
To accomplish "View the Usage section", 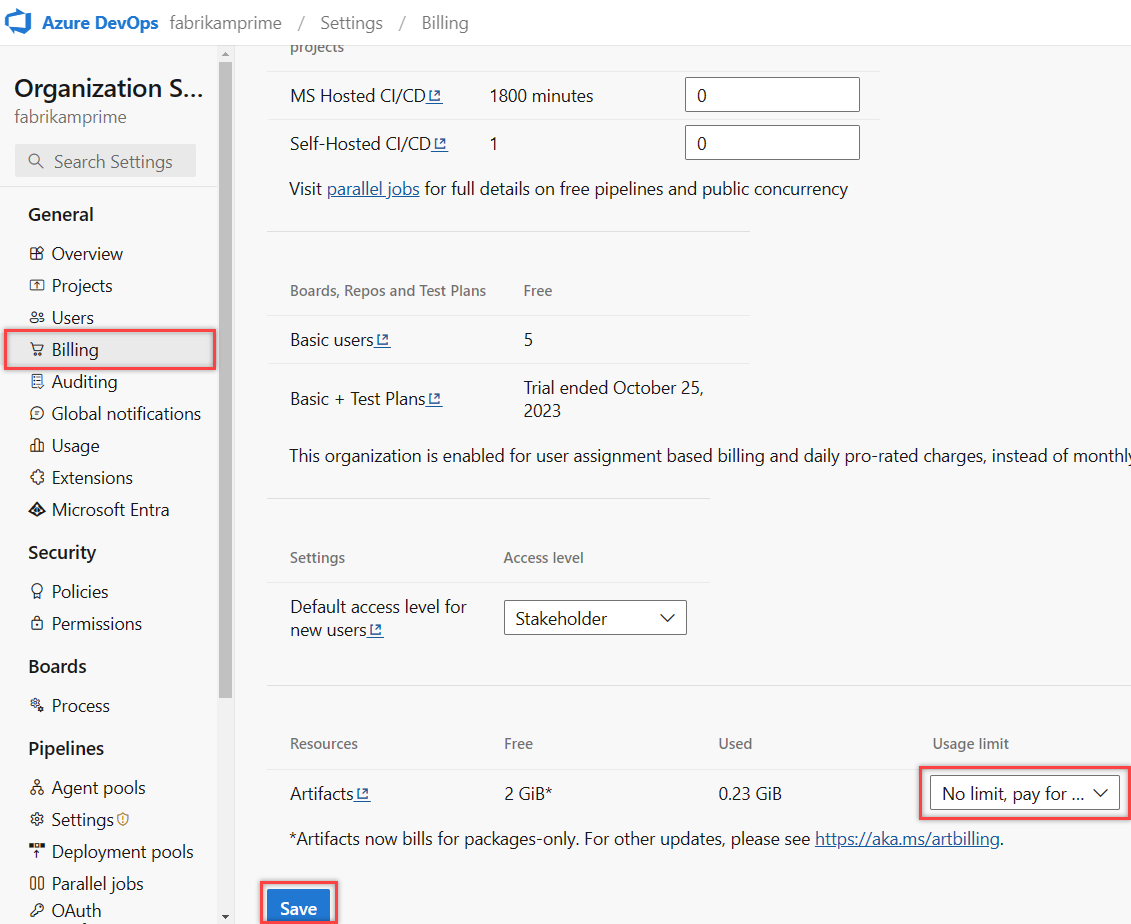I will point(74,445).
